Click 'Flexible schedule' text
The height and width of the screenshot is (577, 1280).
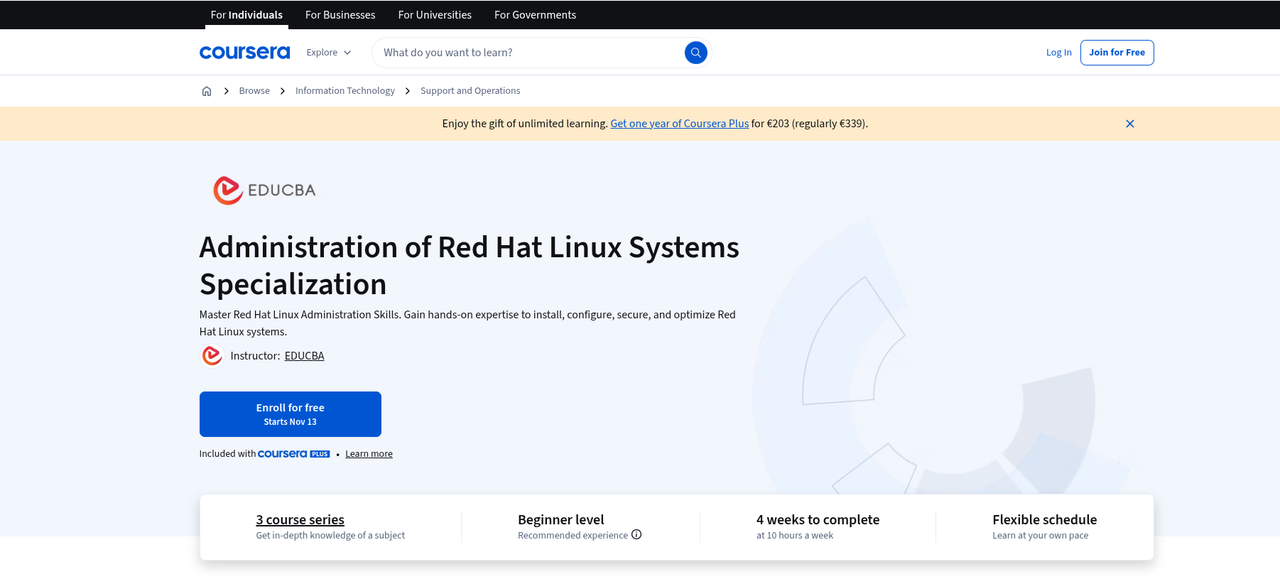1044,520
